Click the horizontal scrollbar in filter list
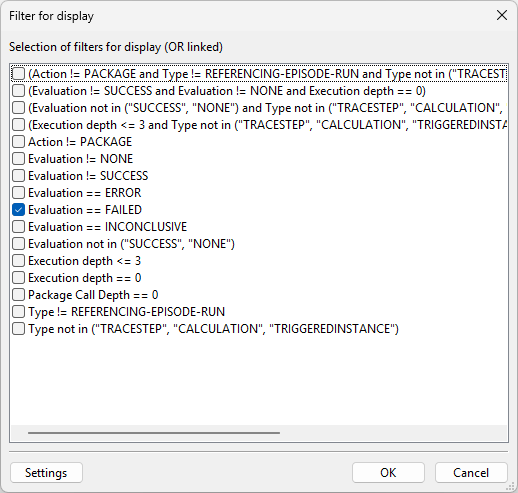 (154, 433)
